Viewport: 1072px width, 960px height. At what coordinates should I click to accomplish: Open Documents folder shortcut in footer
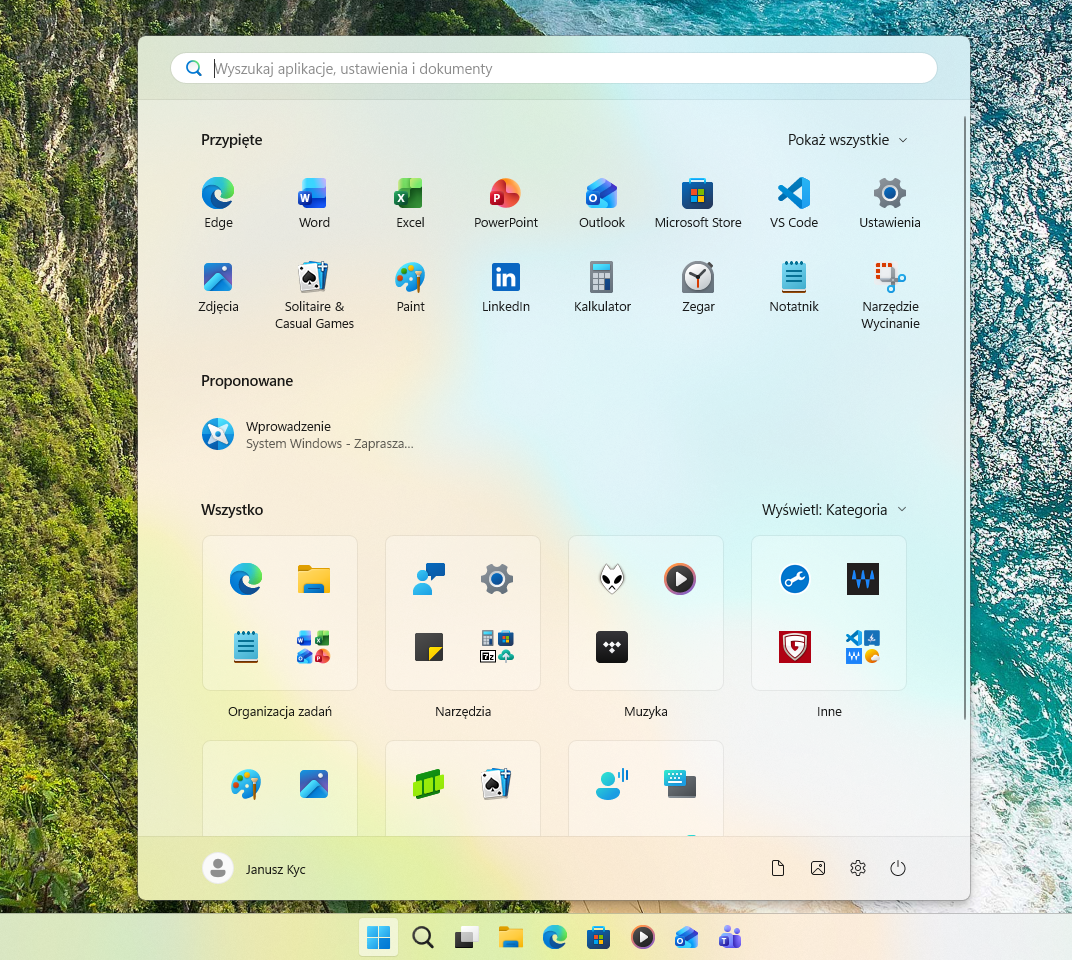[x=777, y=868]
